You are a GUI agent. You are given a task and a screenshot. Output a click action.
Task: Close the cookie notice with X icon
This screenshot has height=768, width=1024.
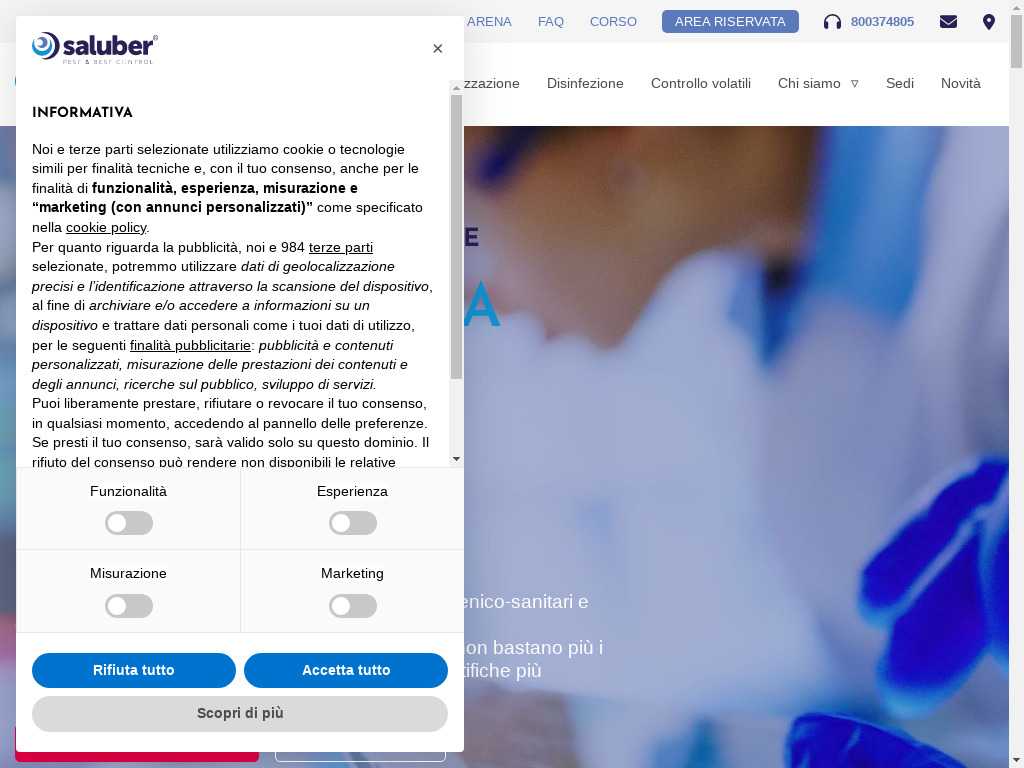coord(438,48)
